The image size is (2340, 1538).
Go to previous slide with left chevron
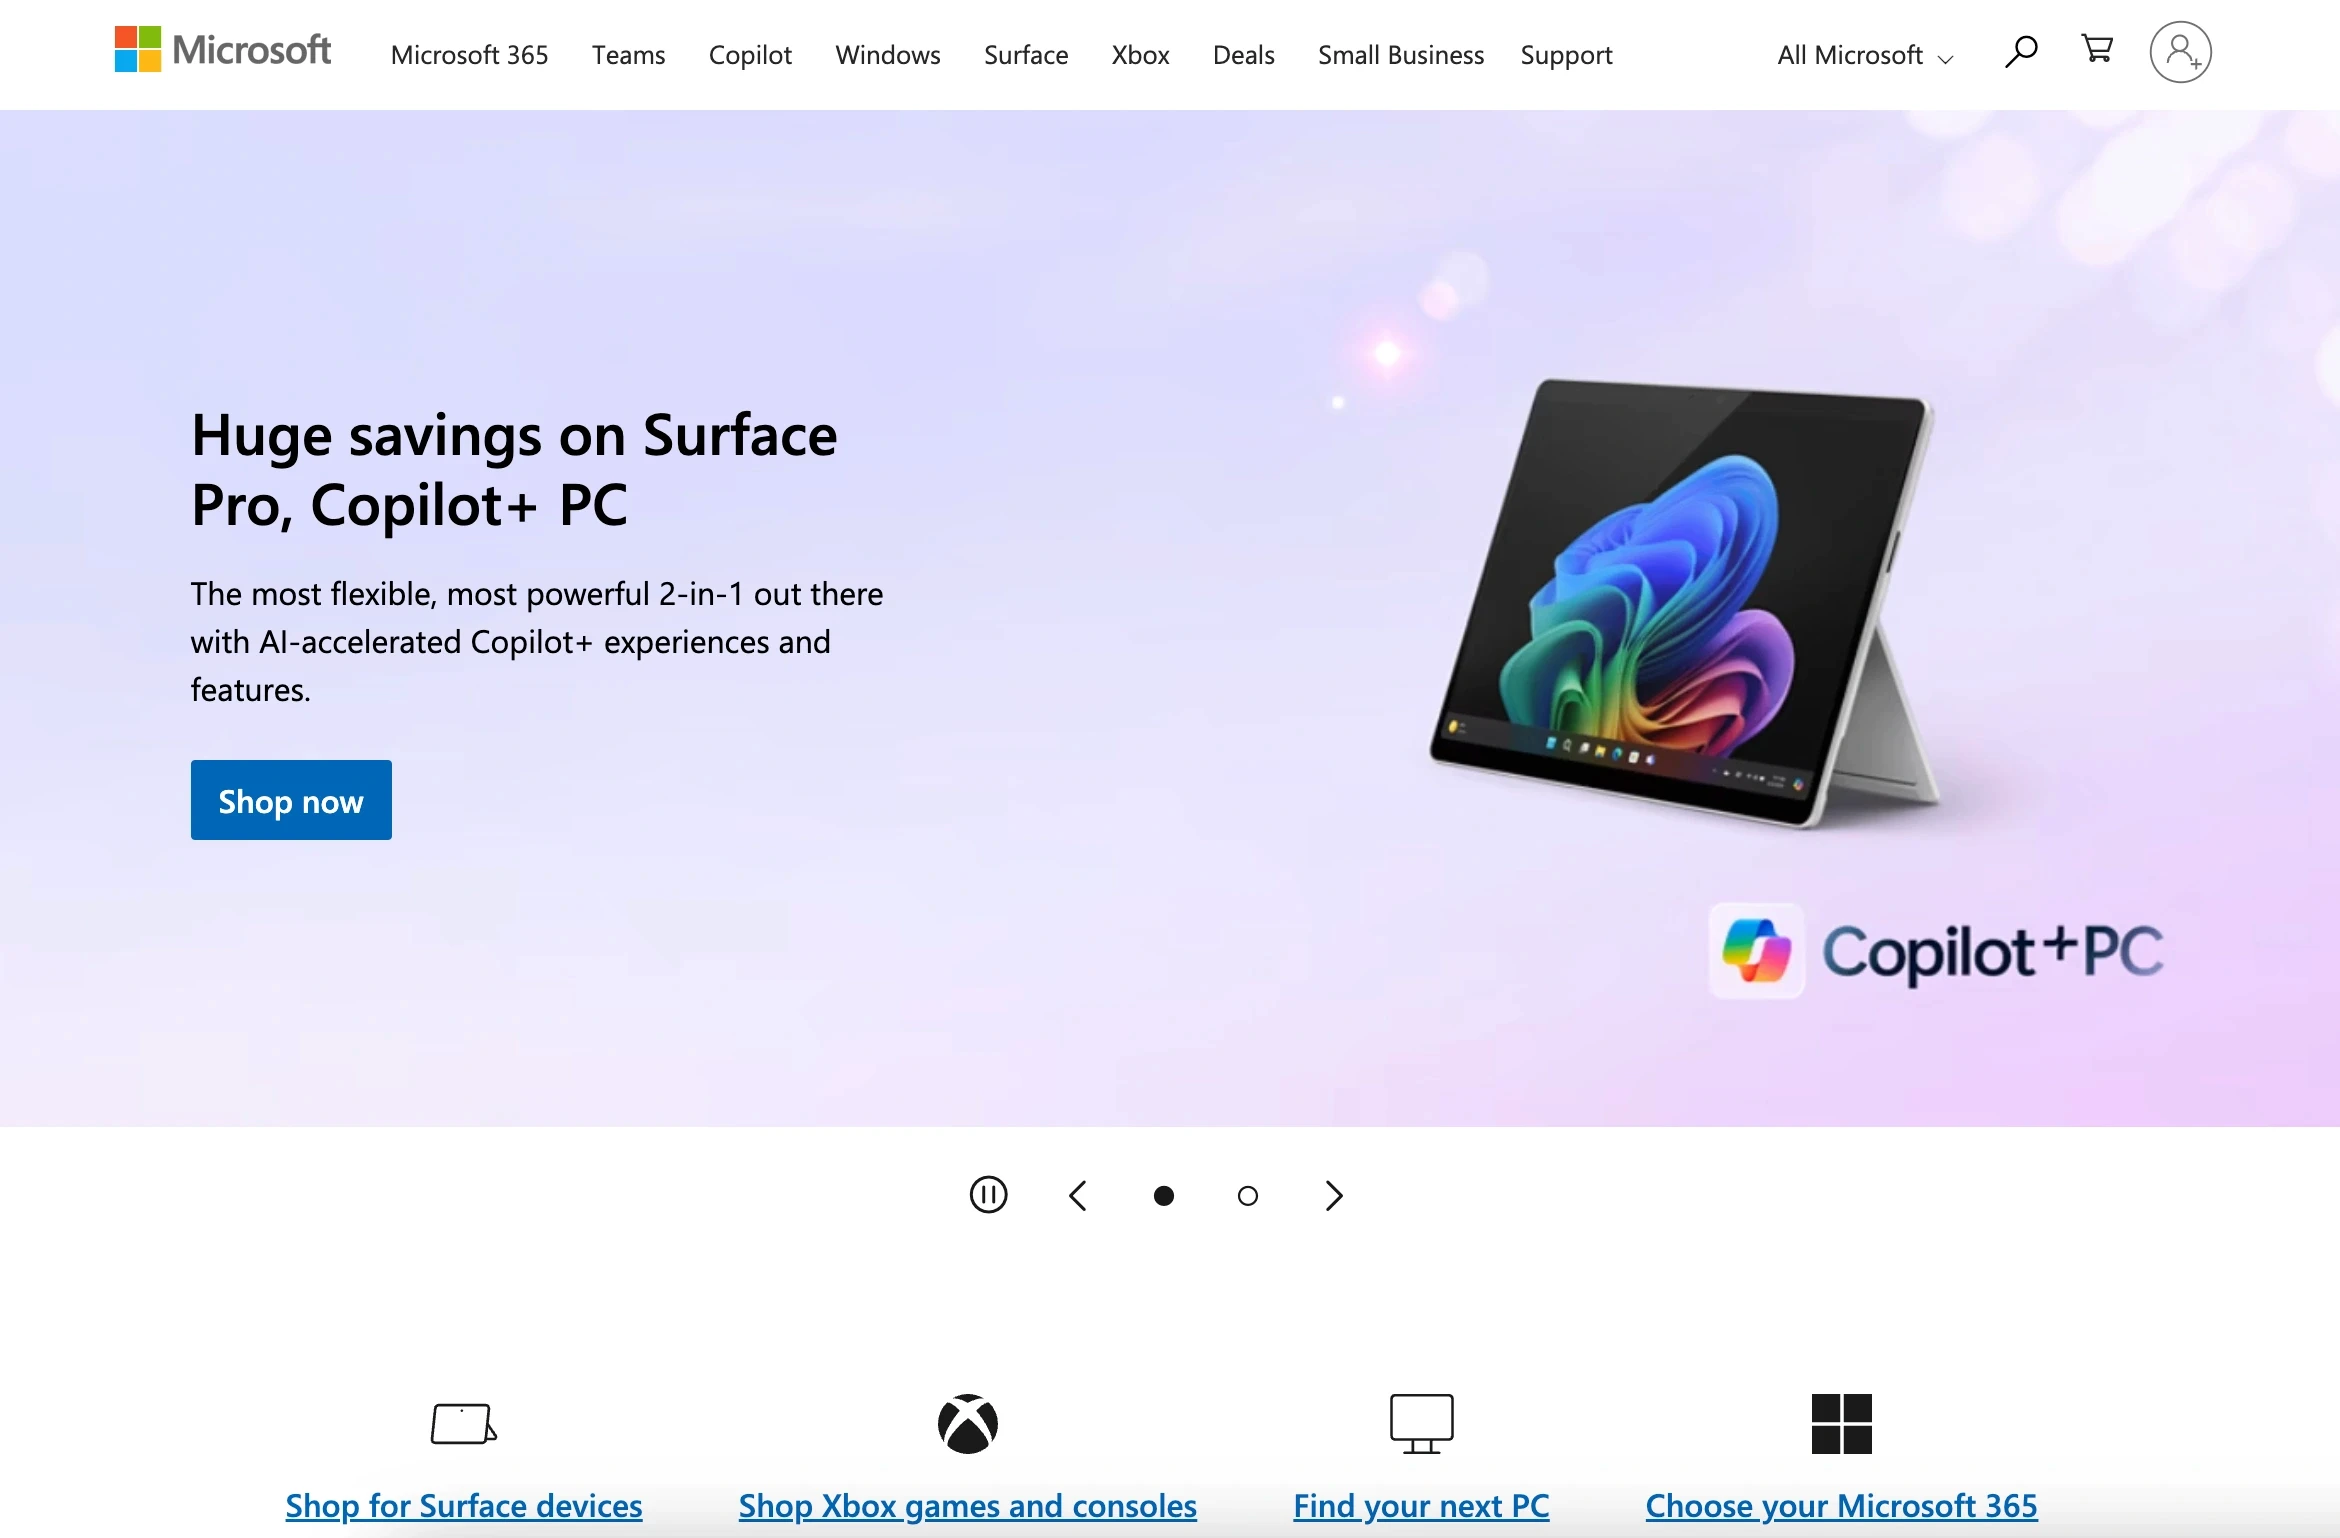1078,1196
